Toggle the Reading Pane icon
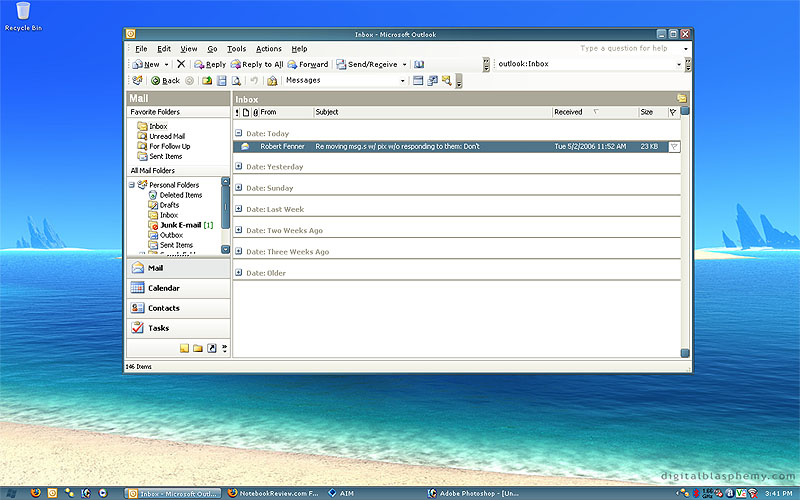This screenshot has height=500, width=800. click(221, 81)
